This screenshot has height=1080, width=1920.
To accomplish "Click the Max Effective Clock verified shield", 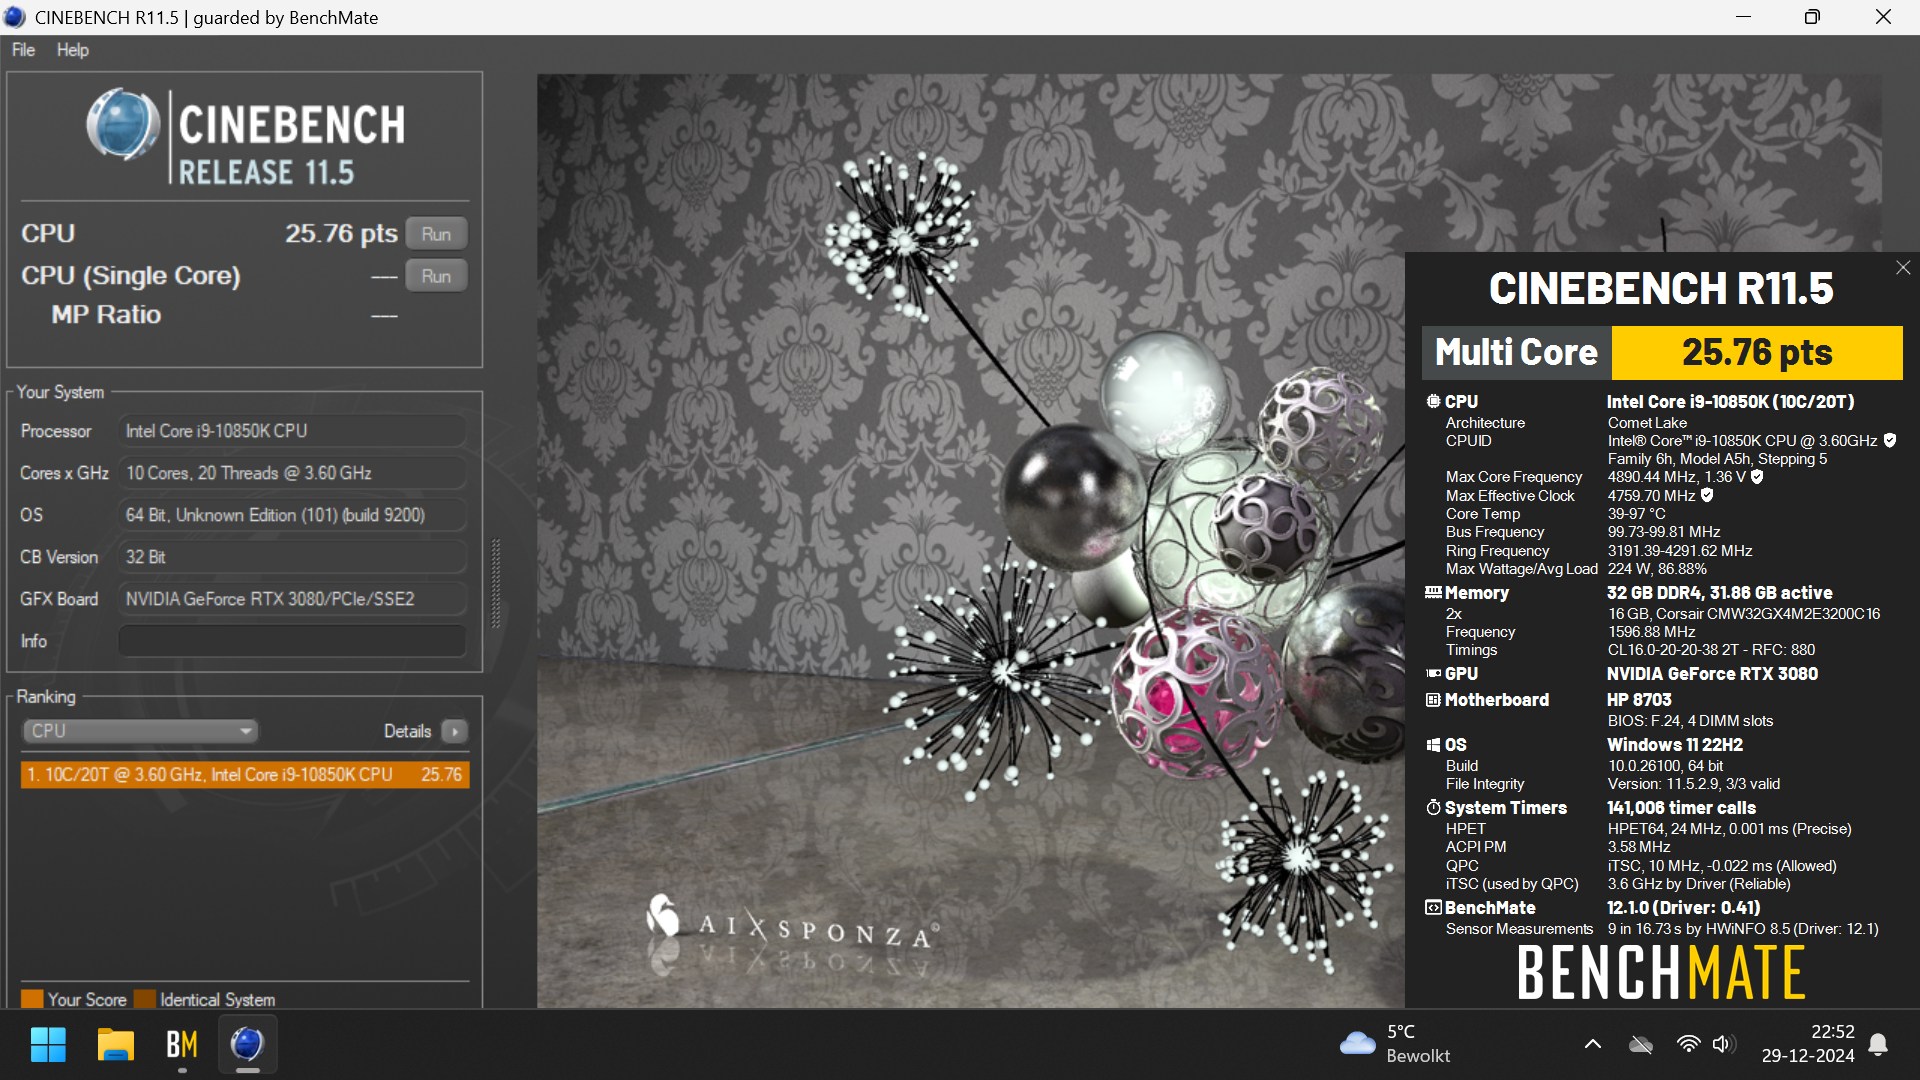I will [x=1707, y=495].
